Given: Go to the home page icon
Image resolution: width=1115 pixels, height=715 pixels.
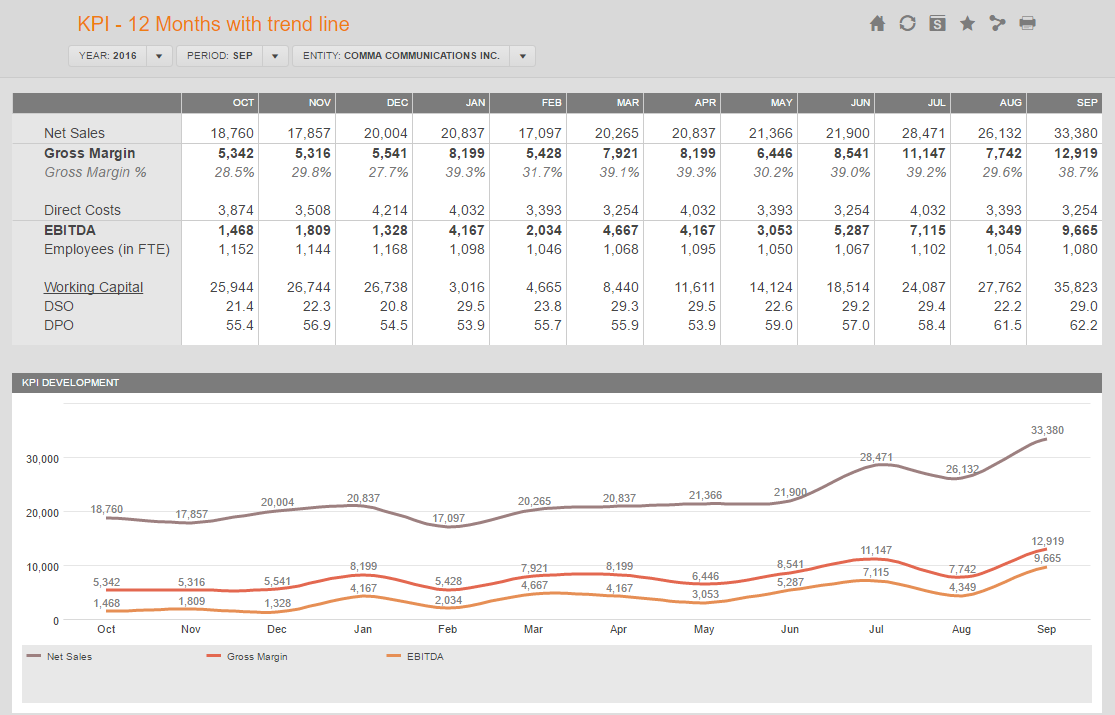Looking at the screenshot, I should 877,23.
